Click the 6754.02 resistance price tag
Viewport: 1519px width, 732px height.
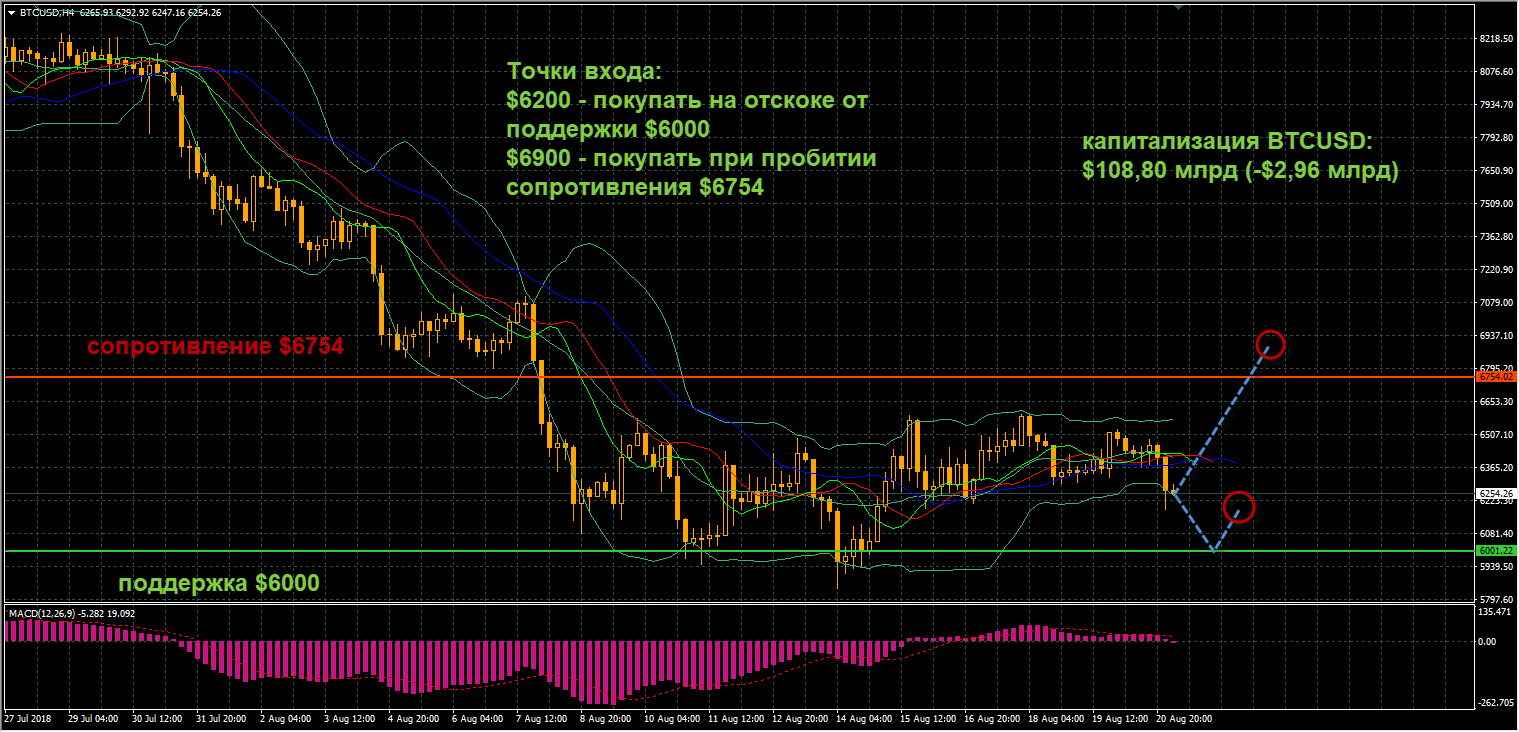[1495, 377]
